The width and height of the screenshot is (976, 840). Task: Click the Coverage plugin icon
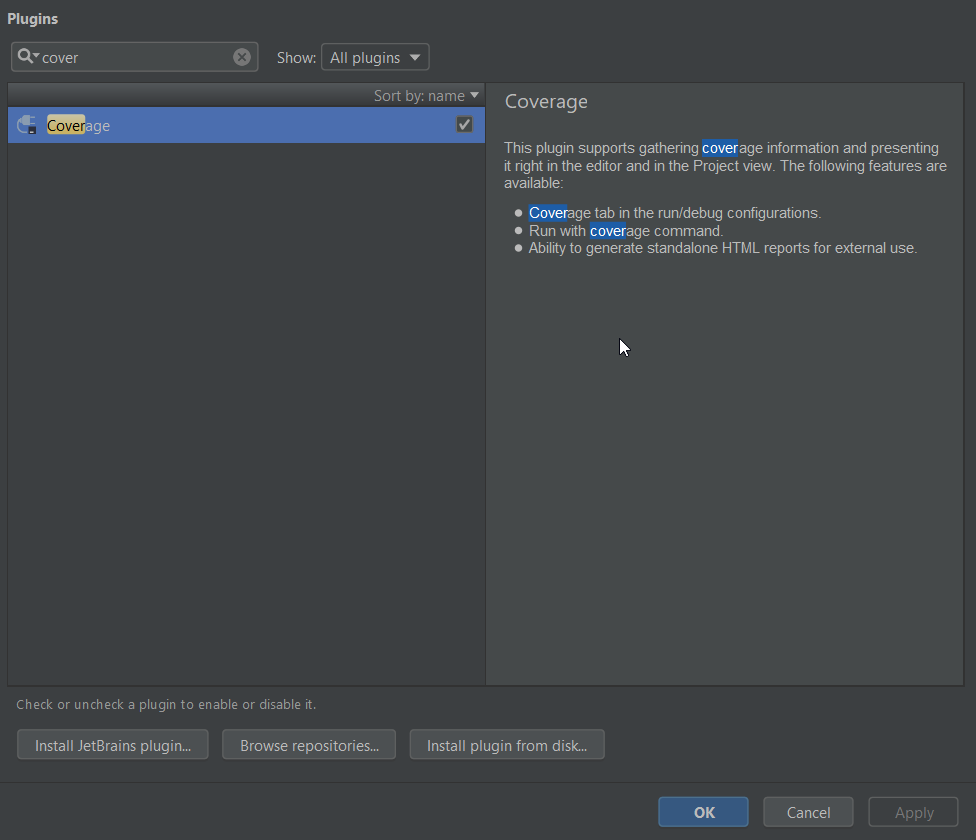tap(27, 125)
